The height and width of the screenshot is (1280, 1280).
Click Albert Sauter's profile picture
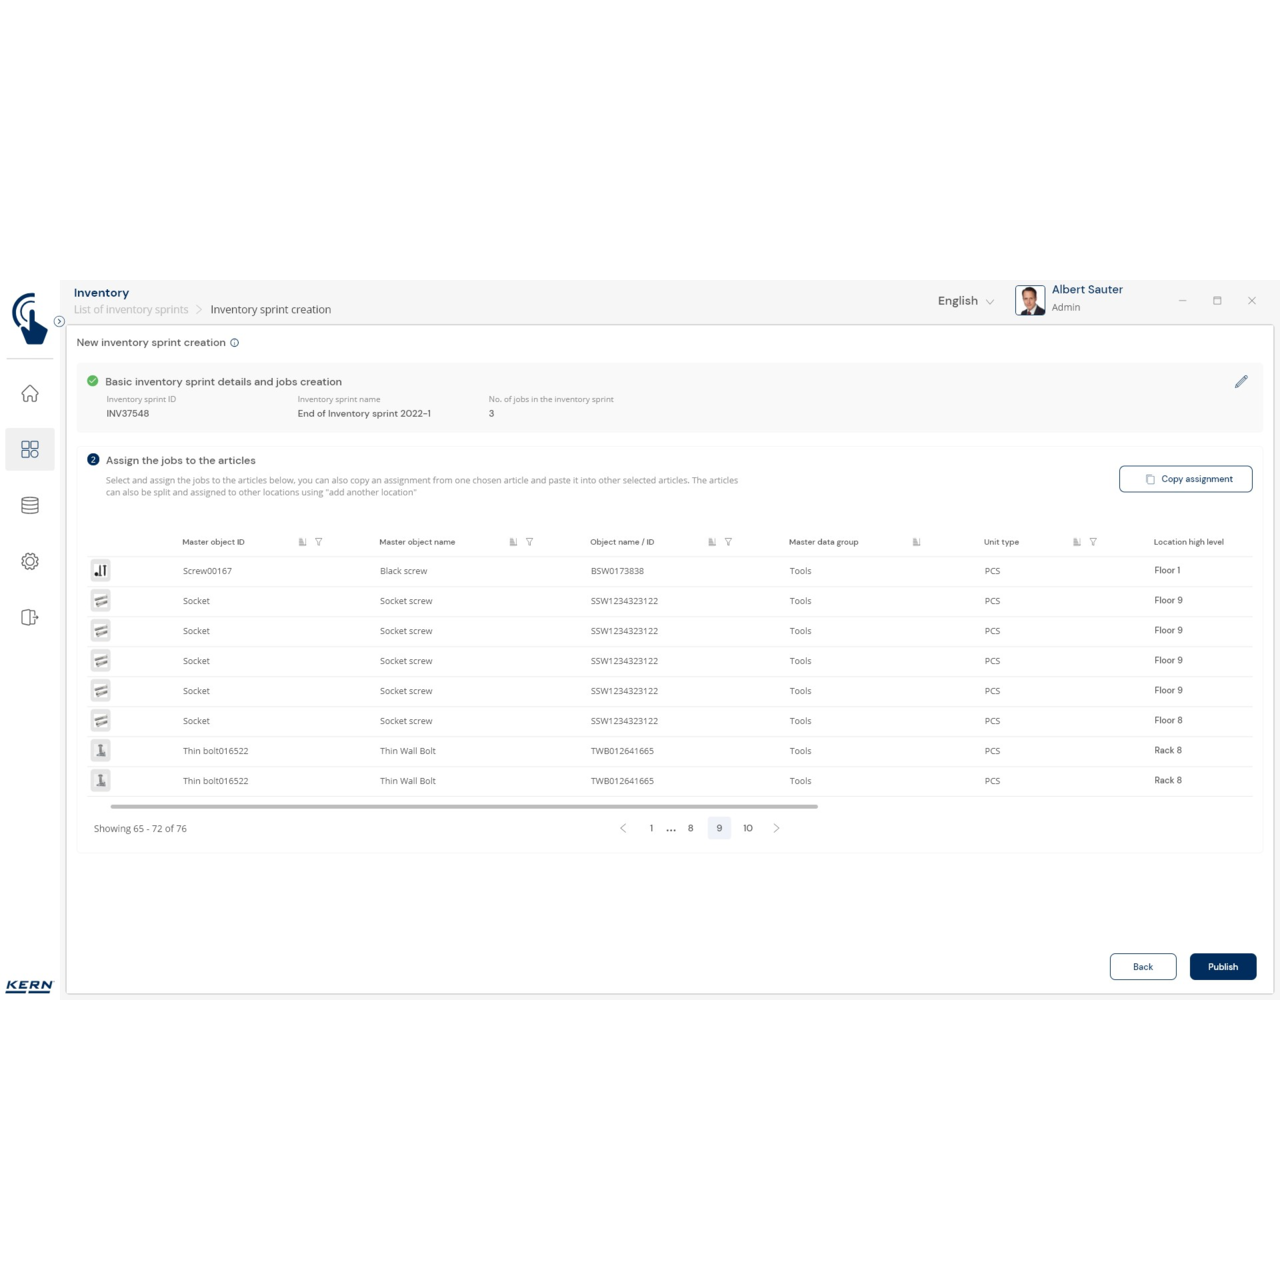click(1030, 299)
